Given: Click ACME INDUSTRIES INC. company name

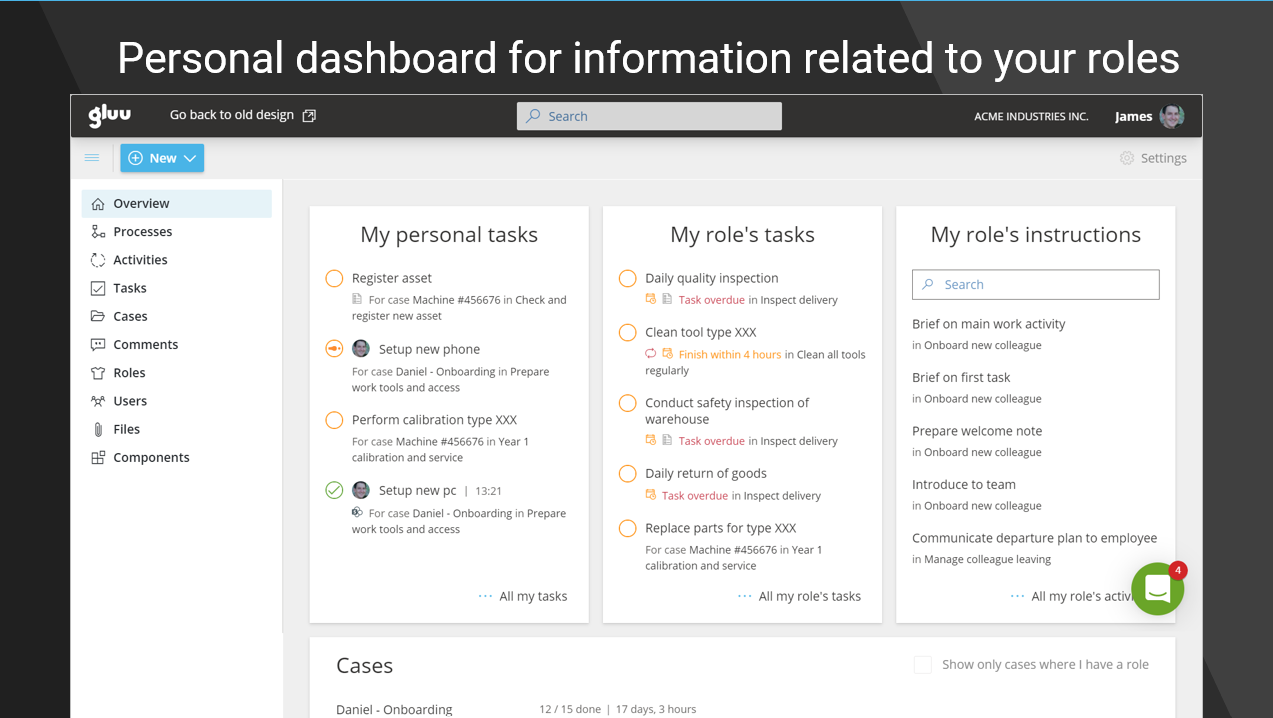Looking at the screenshot, I should (x=1031, y=116).
